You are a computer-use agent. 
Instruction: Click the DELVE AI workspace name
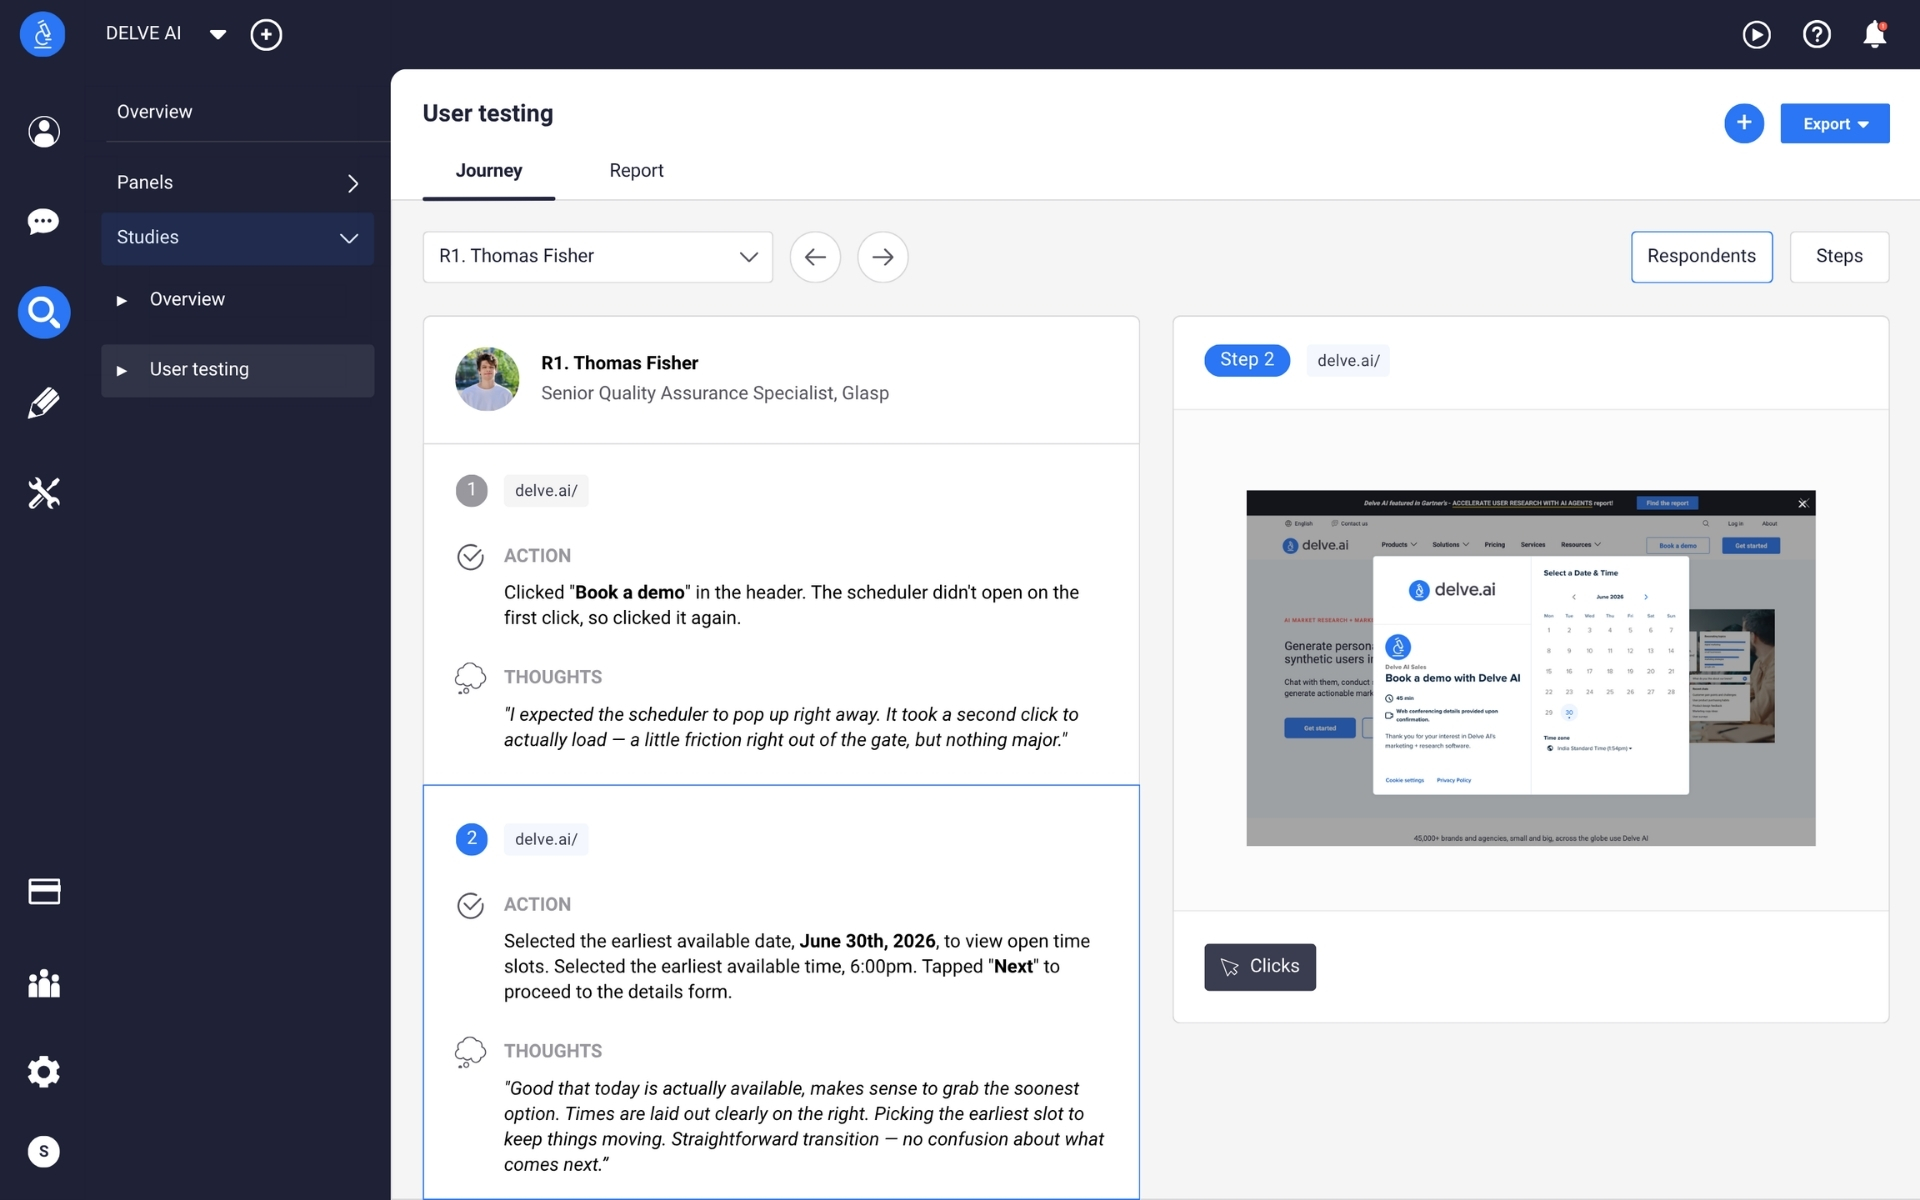(143, 34)
